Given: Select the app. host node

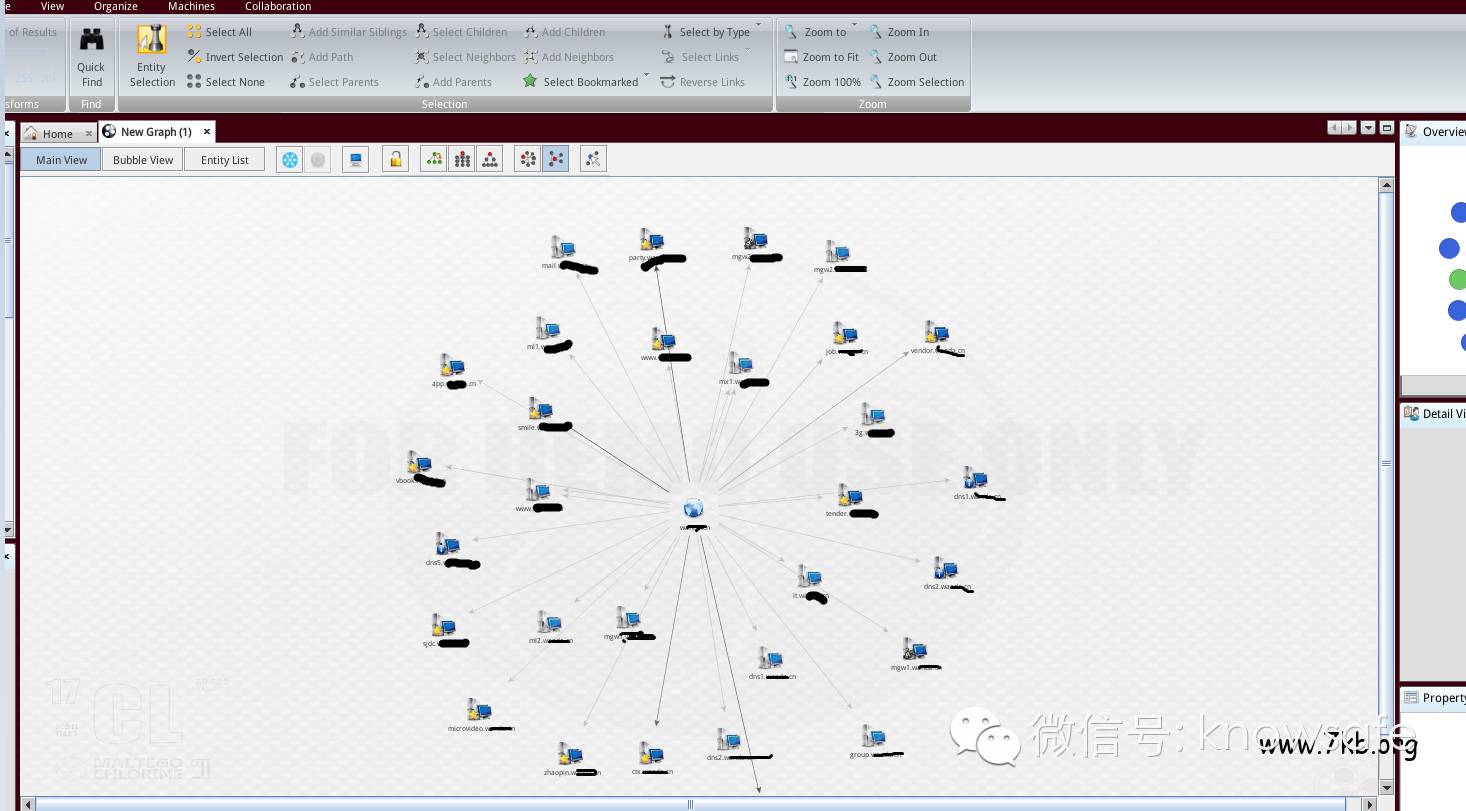Looking at the screenshot, I should click(452, 366).
